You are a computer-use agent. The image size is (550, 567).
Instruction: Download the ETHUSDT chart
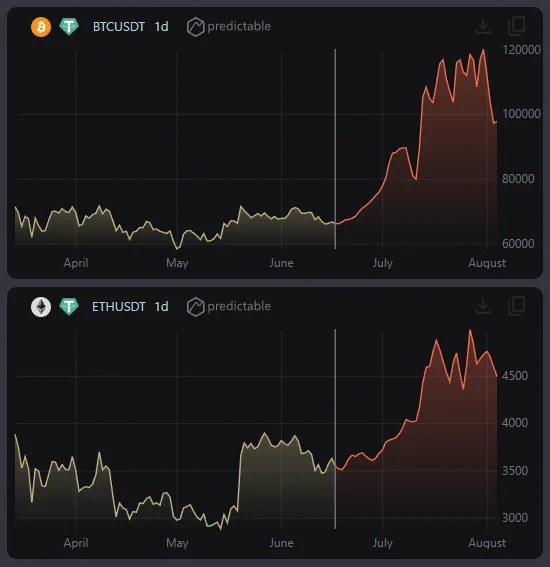coord(483,306)
